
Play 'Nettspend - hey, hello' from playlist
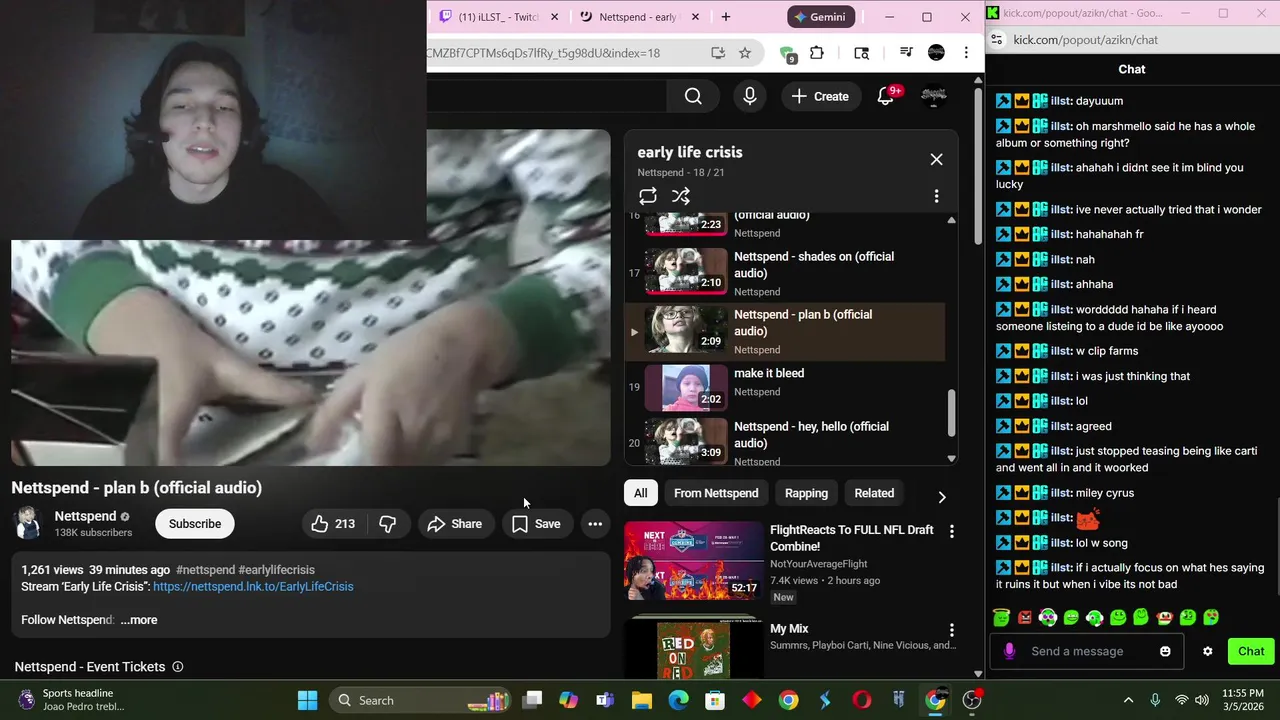point(785,442)
